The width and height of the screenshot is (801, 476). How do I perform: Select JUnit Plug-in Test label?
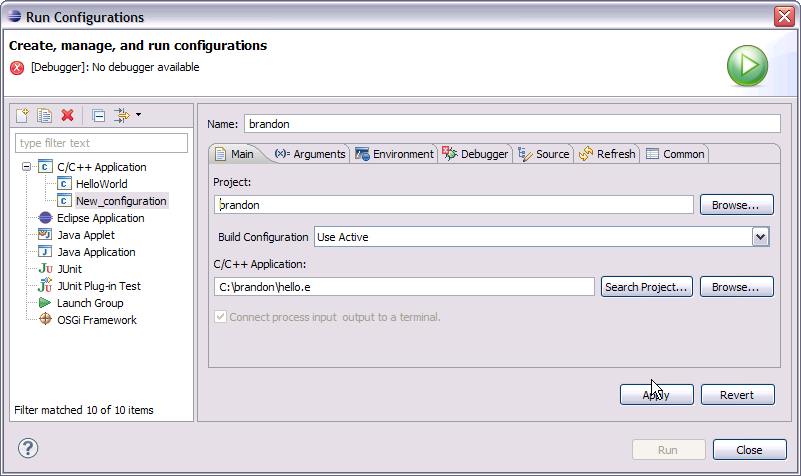point(99,286)
